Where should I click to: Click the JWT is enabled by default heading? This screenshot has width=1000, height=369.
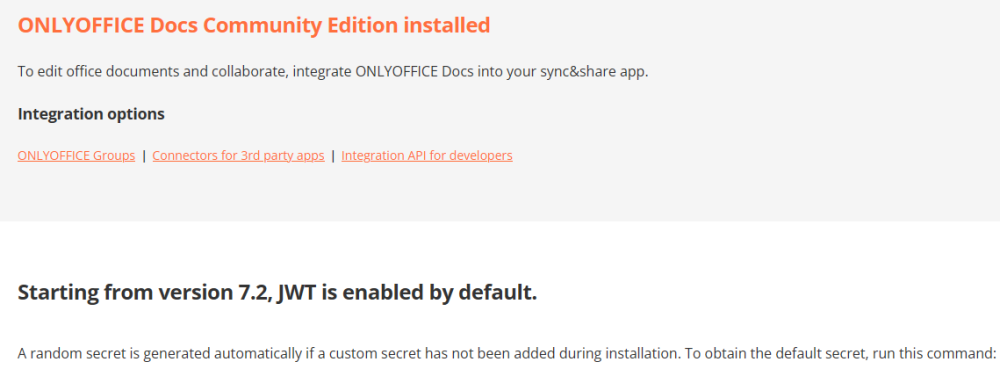(x=277, y=293)
